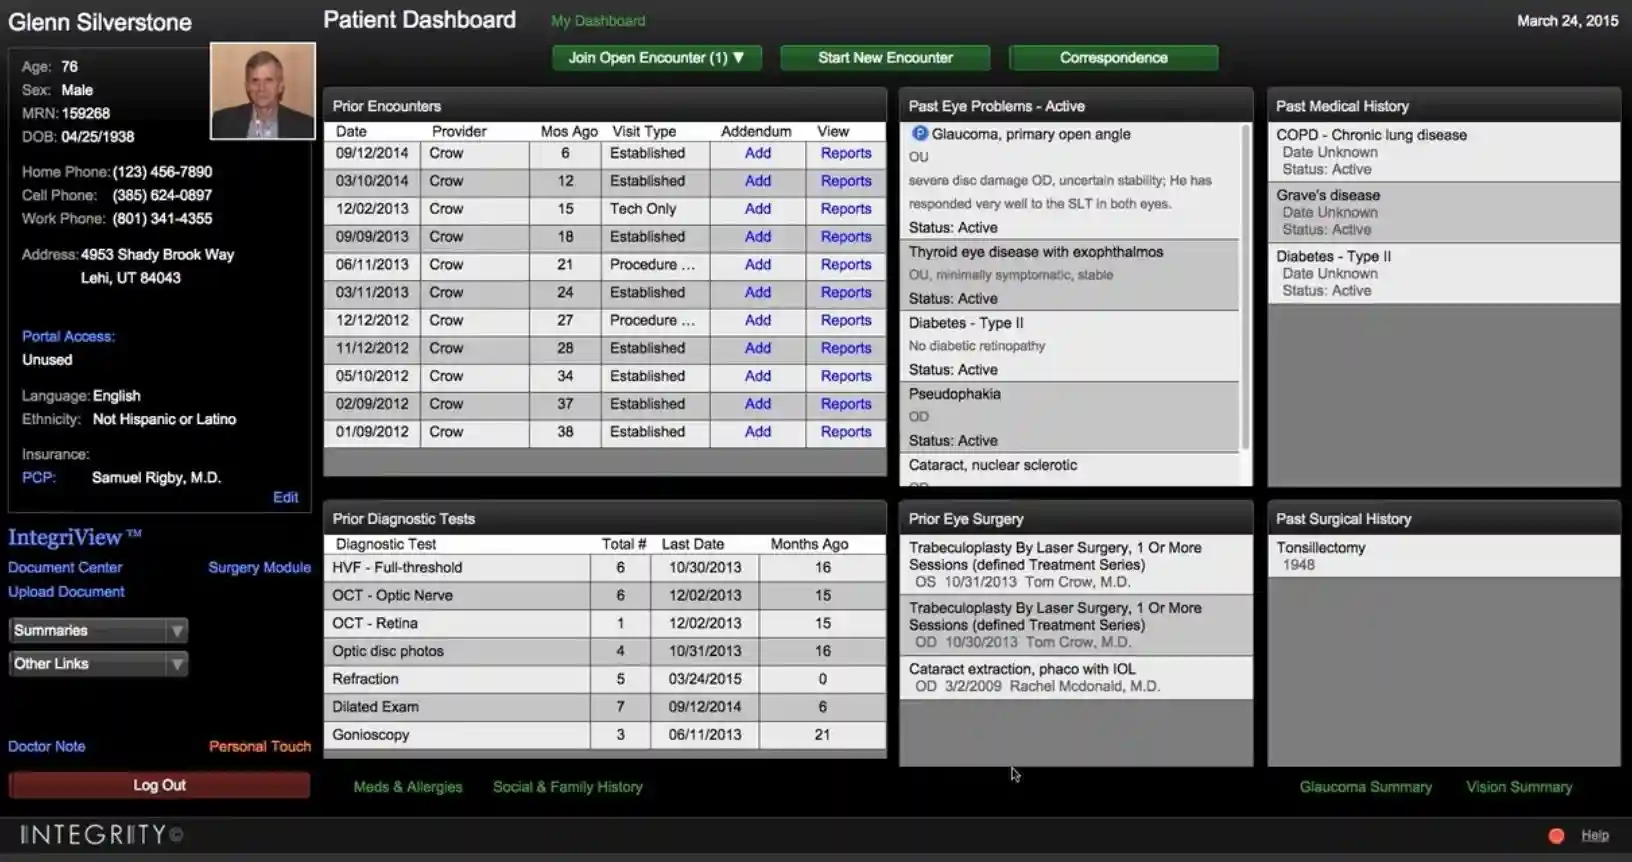Go to My Dashboard link
Image resolution: width=1632 pixels, height=862 pixels.
click(598, 21)
